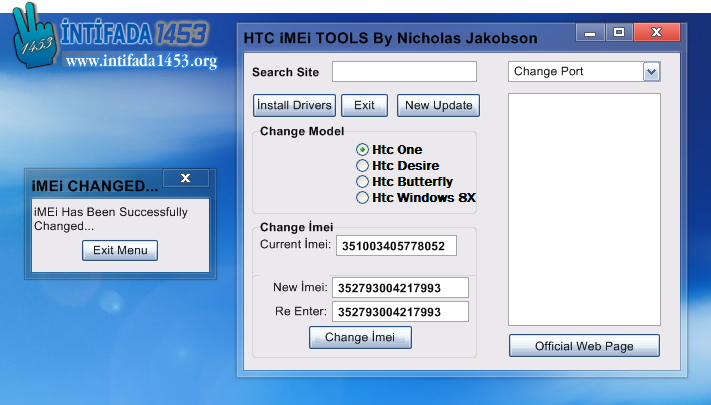Minimize the HTC iMEi TOOLS window
The width and height of the screenshot is (711, 405).
pyautogui.click(x=590, y=33)
